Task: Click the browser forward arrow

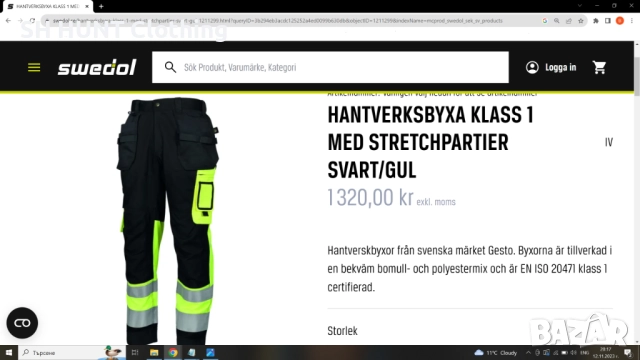Action: [x=20, y=20]
